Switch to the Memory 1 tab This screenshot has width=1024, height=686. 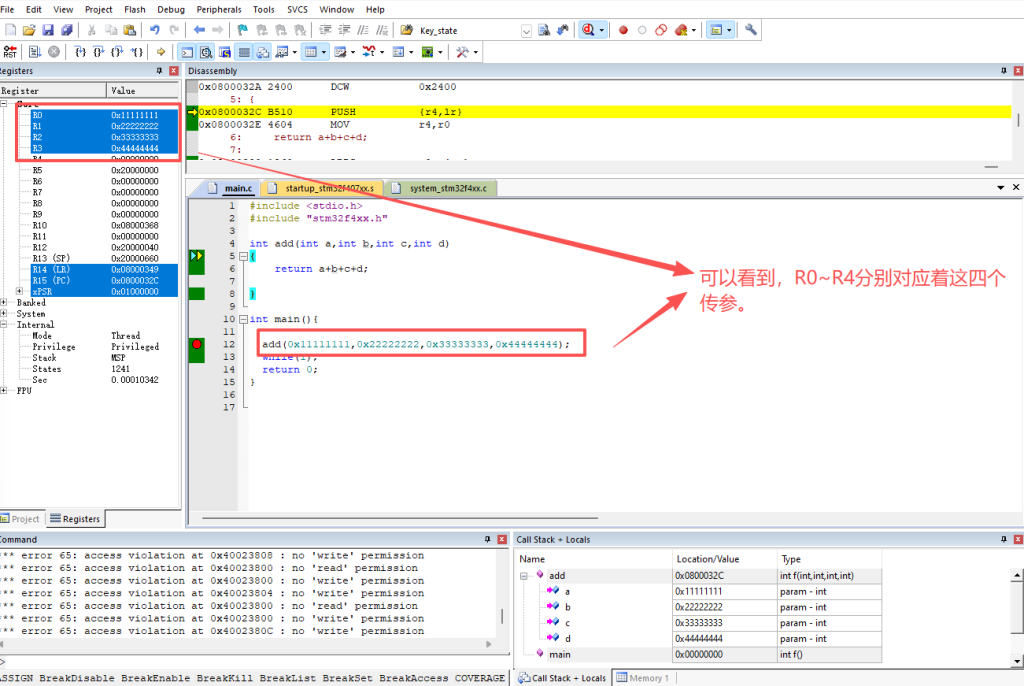641,677
